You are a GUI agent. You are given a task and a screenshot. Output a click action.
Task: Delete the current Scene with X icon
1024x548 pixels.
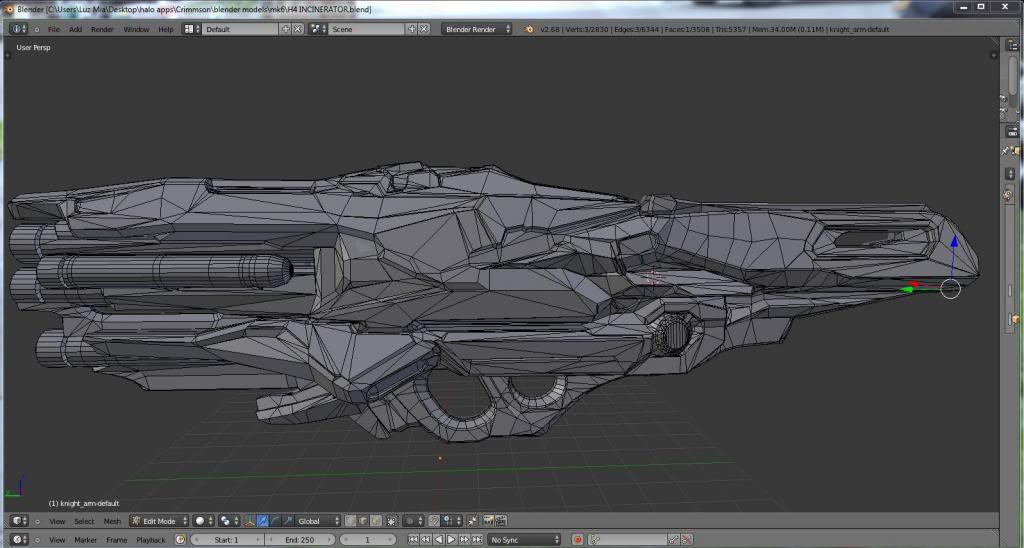424,29
